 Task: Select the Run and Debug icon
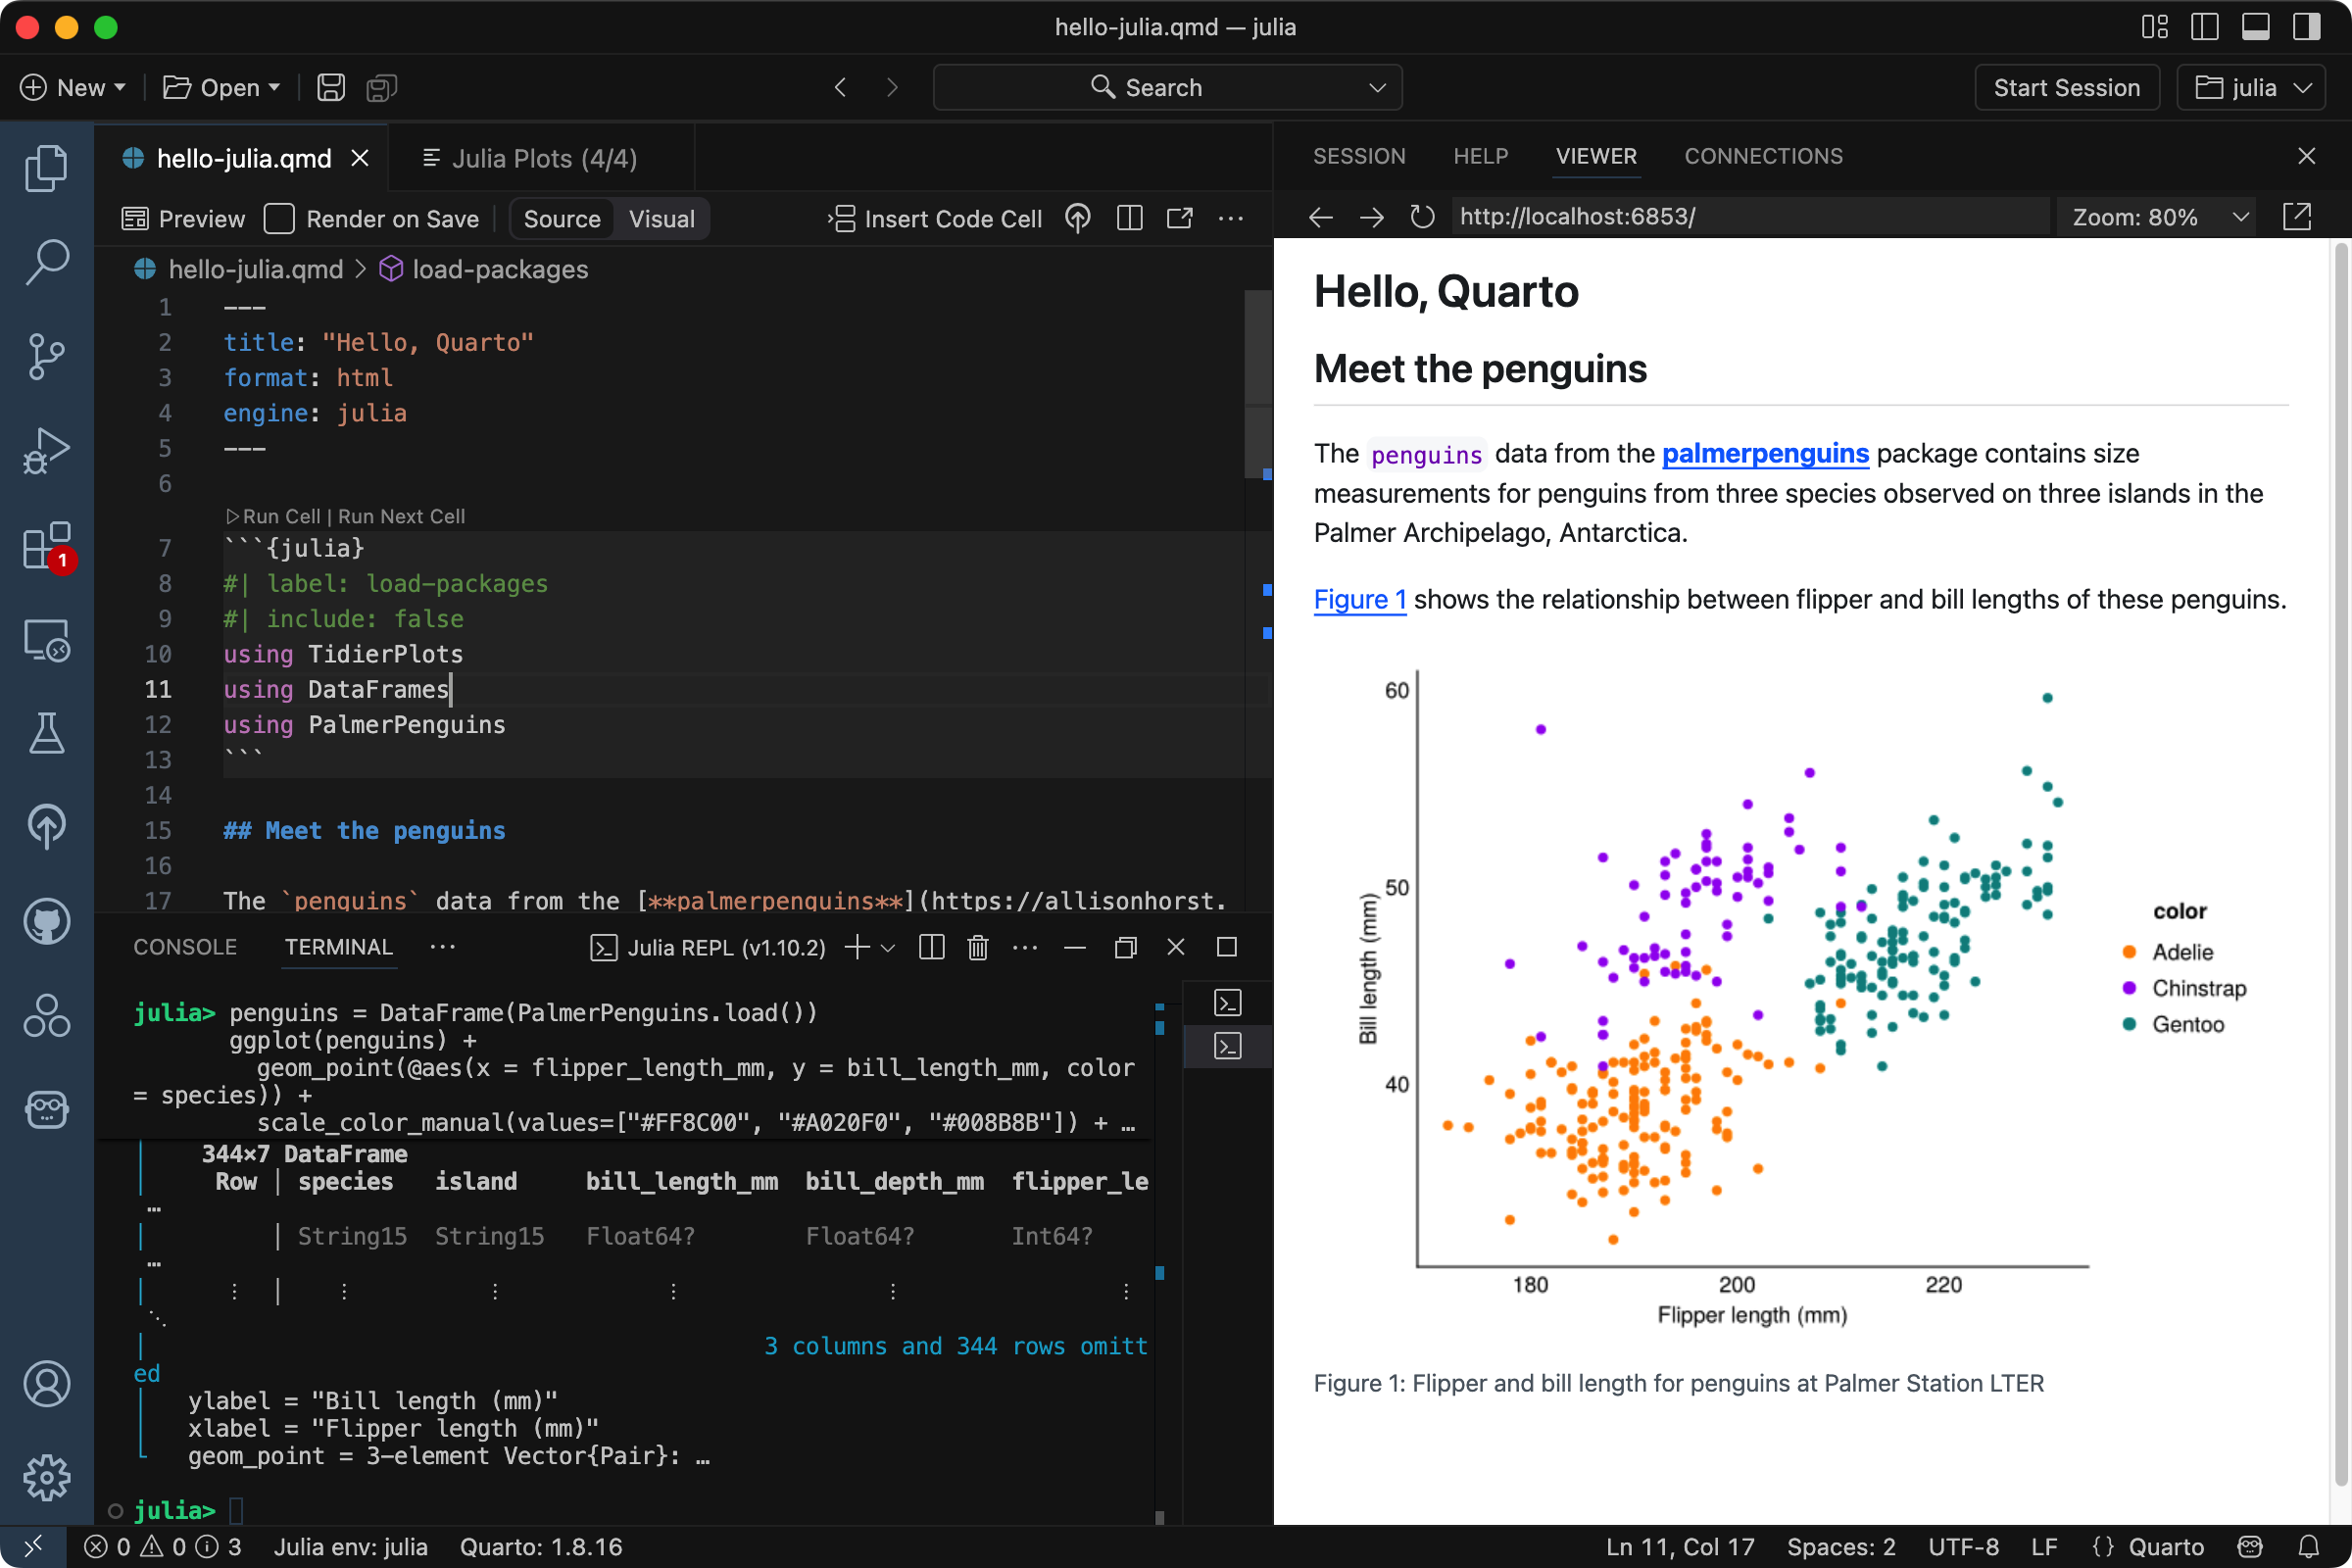(46, 450)
